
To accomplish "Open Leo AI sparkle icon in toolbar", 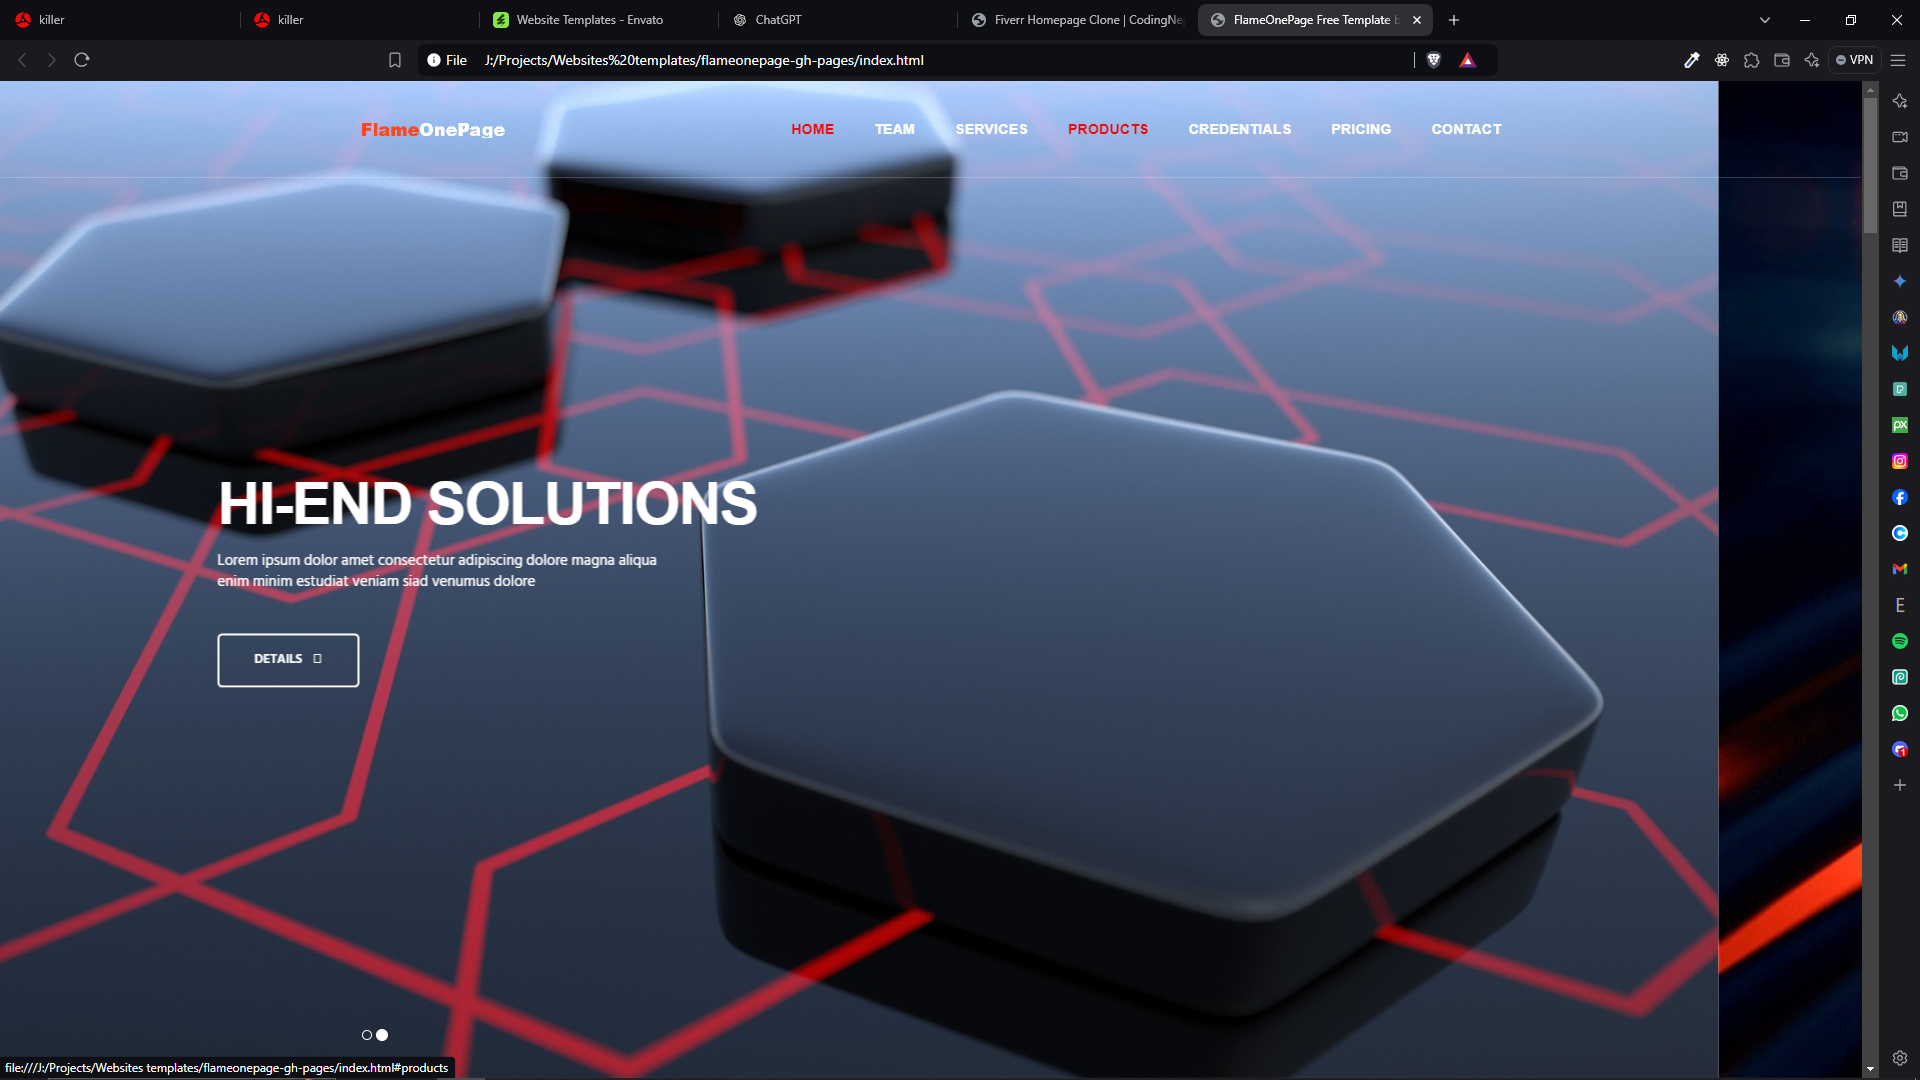I will tap(1812, 60).
